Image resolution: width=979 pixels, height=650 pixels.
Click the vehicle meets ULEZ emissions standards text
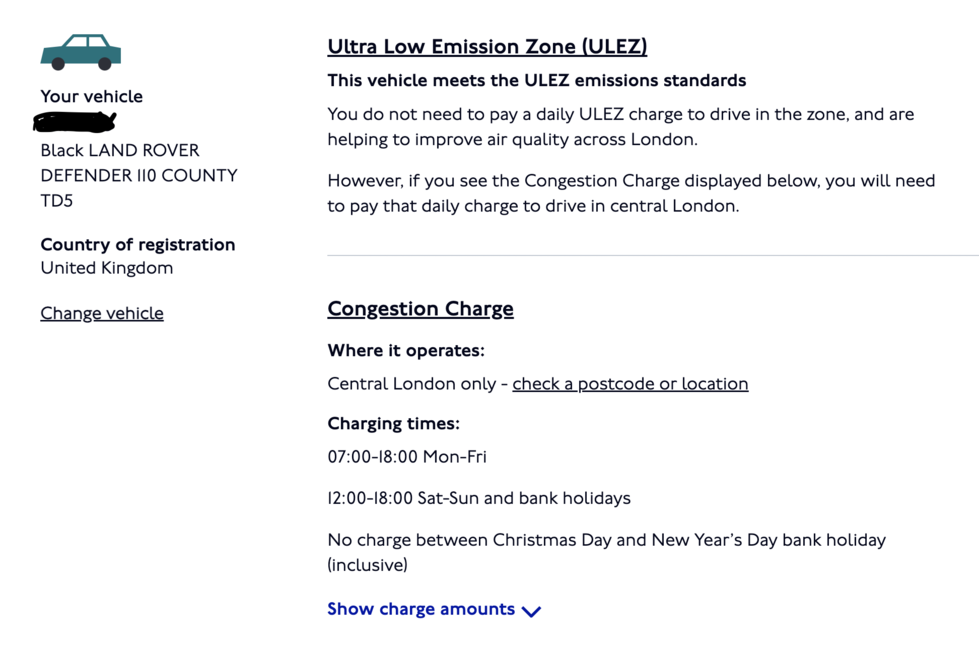pyautogui.click(x=537, y=81)
